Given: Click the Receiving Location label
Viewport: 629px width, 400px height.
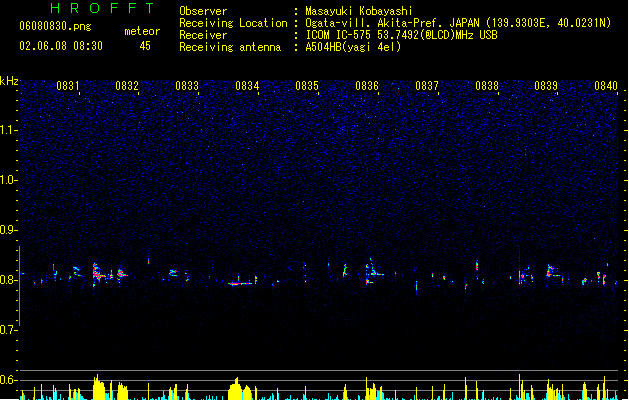Looking at the screenshot, I should coord(233,23).
